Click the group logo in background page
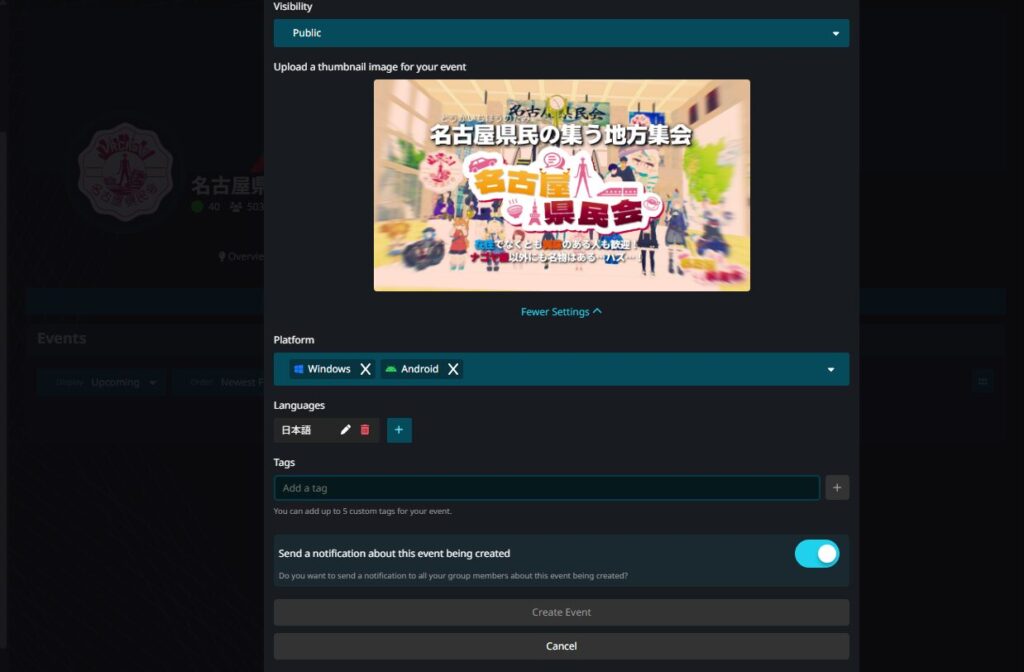Screen dimensions: 1024x672 (125, 172)
